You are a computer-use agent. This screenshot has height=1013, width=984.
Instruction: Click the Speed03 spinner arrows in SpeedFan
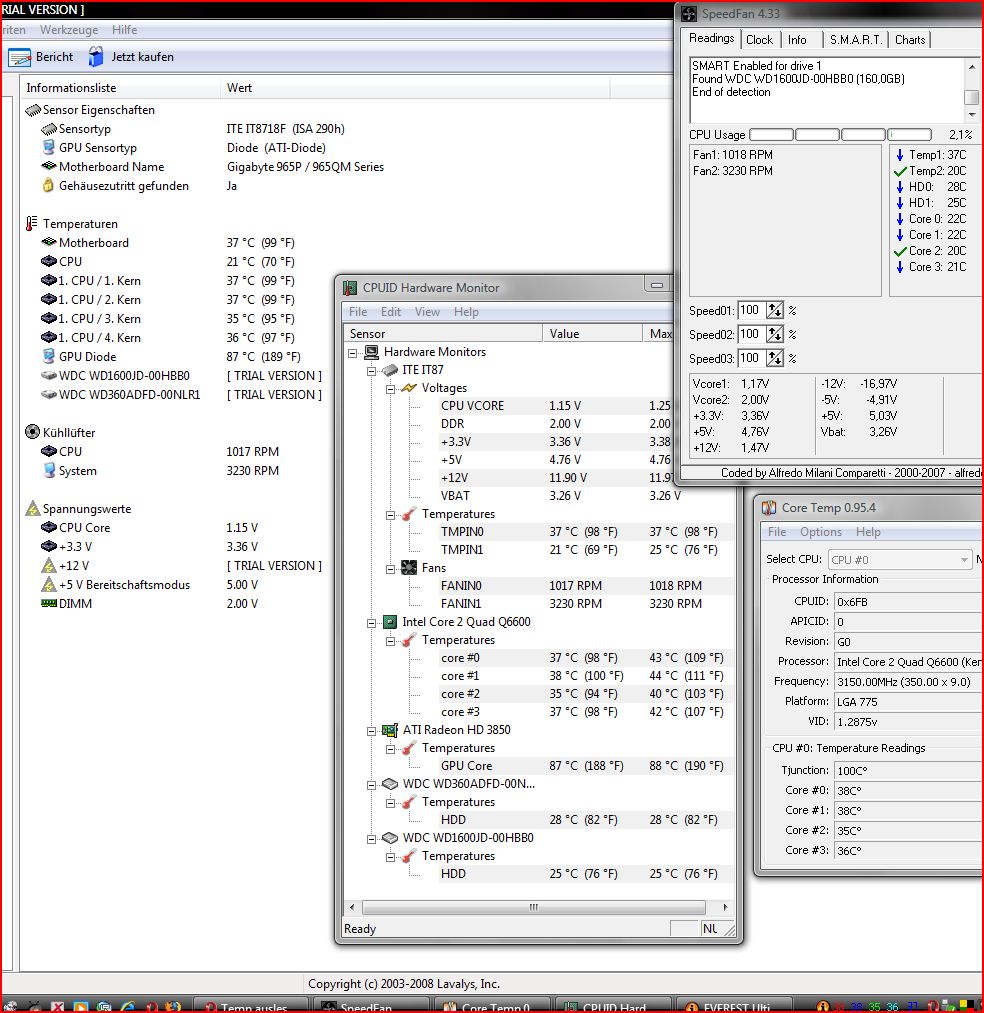(775, 358)
